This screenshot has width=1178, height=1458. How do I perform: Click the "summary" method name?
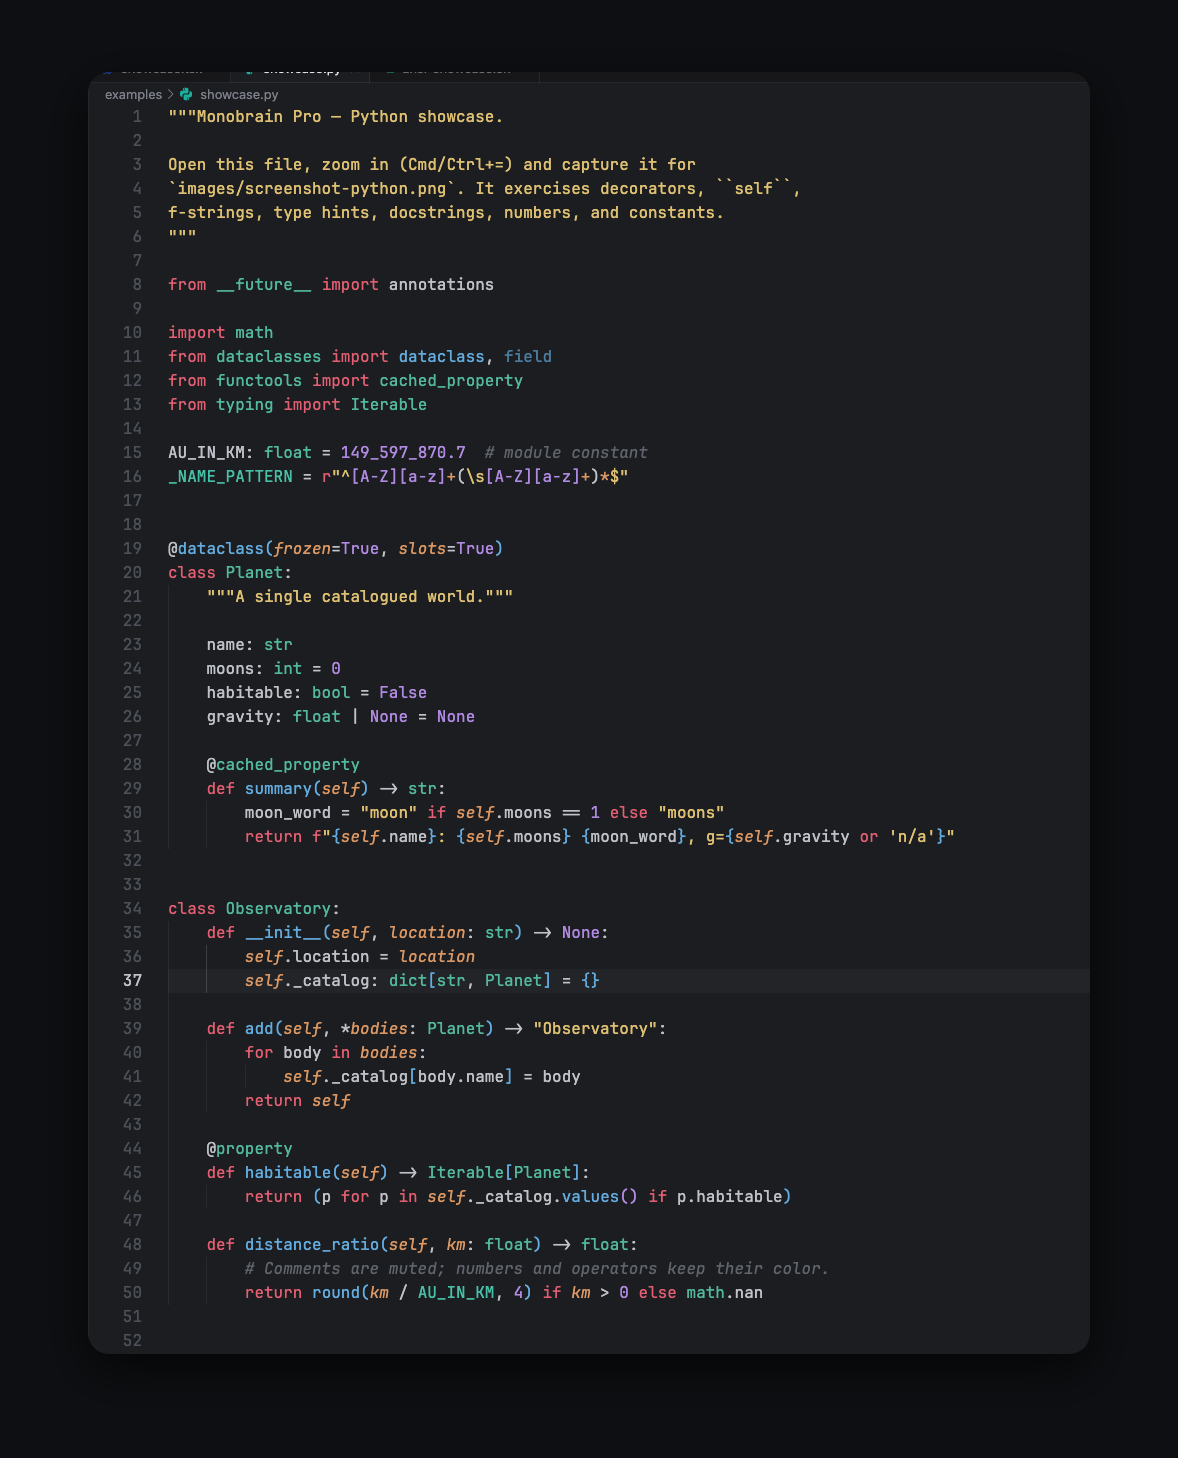point(279,788)
